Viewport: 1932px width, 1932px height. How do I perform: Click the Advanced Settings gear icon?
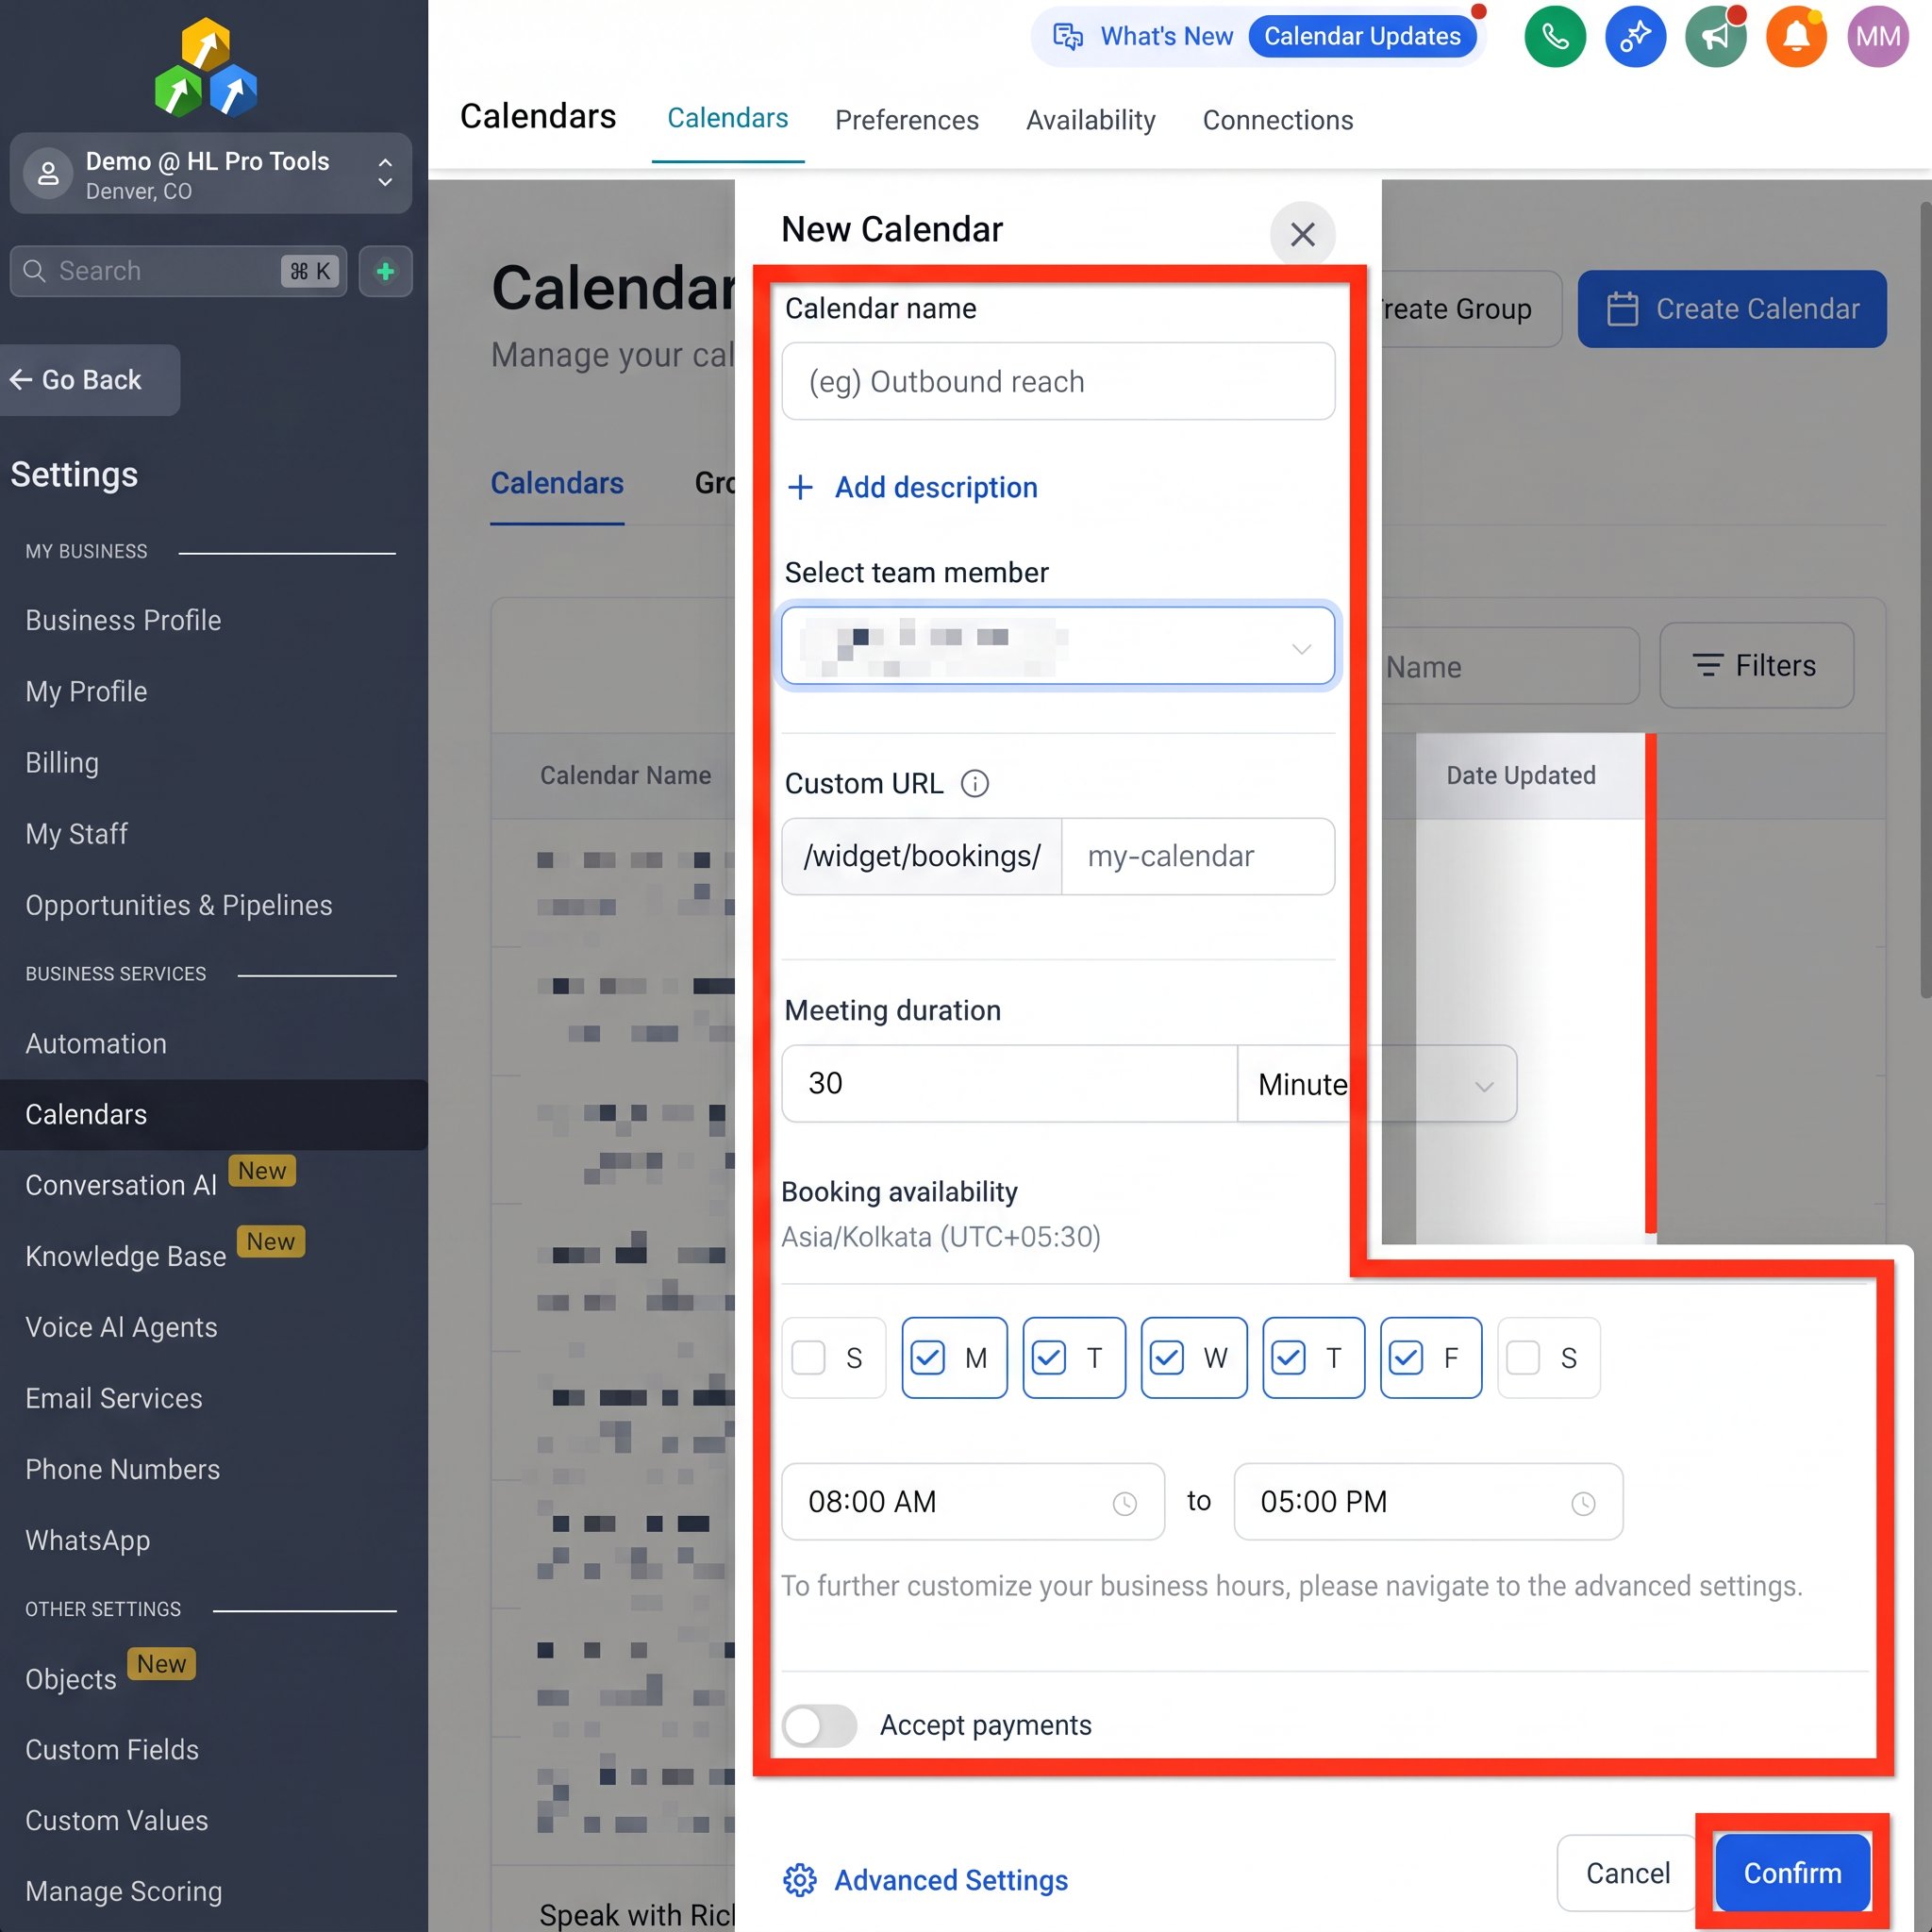800,1880
